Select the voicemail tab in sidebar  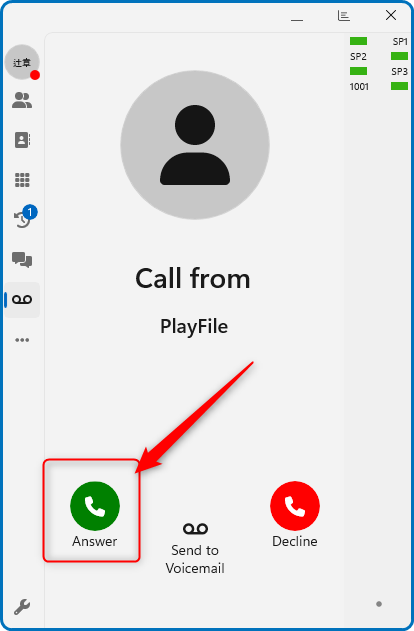coord(22,300)
